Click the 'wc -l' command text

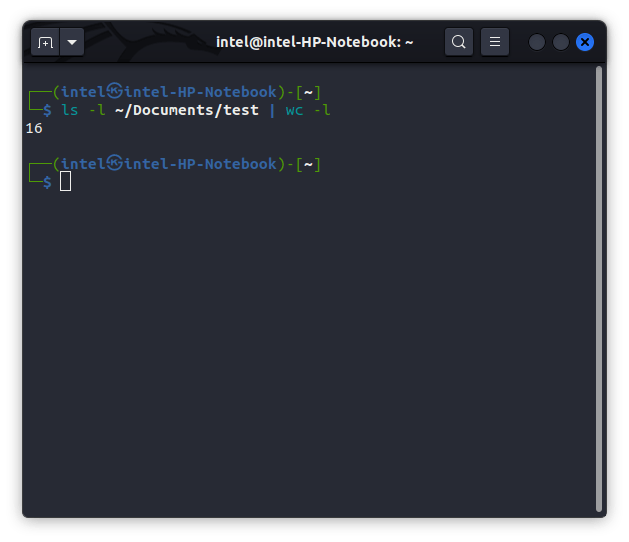[x=308, y=110]
